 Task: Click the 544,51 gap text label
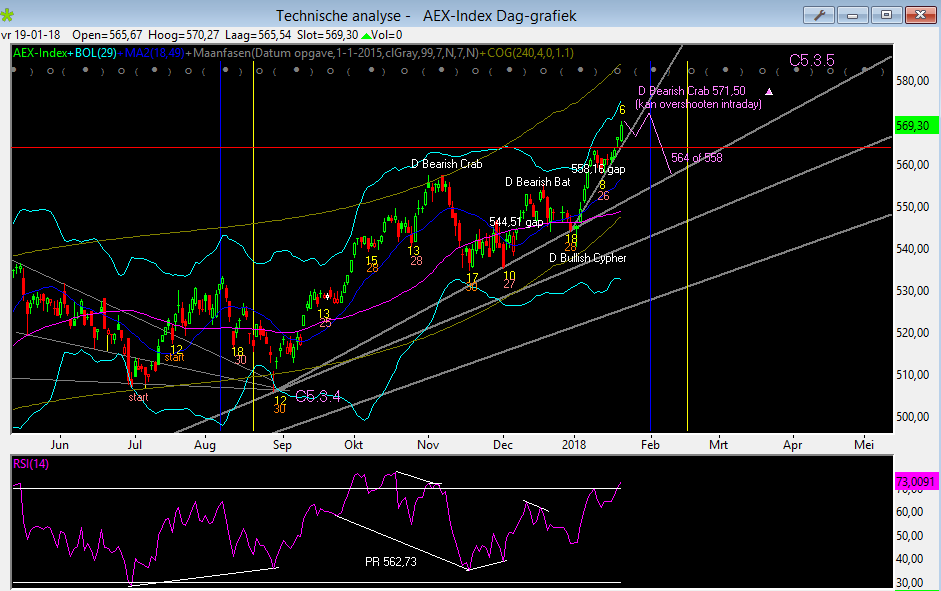tap(516, 222)
